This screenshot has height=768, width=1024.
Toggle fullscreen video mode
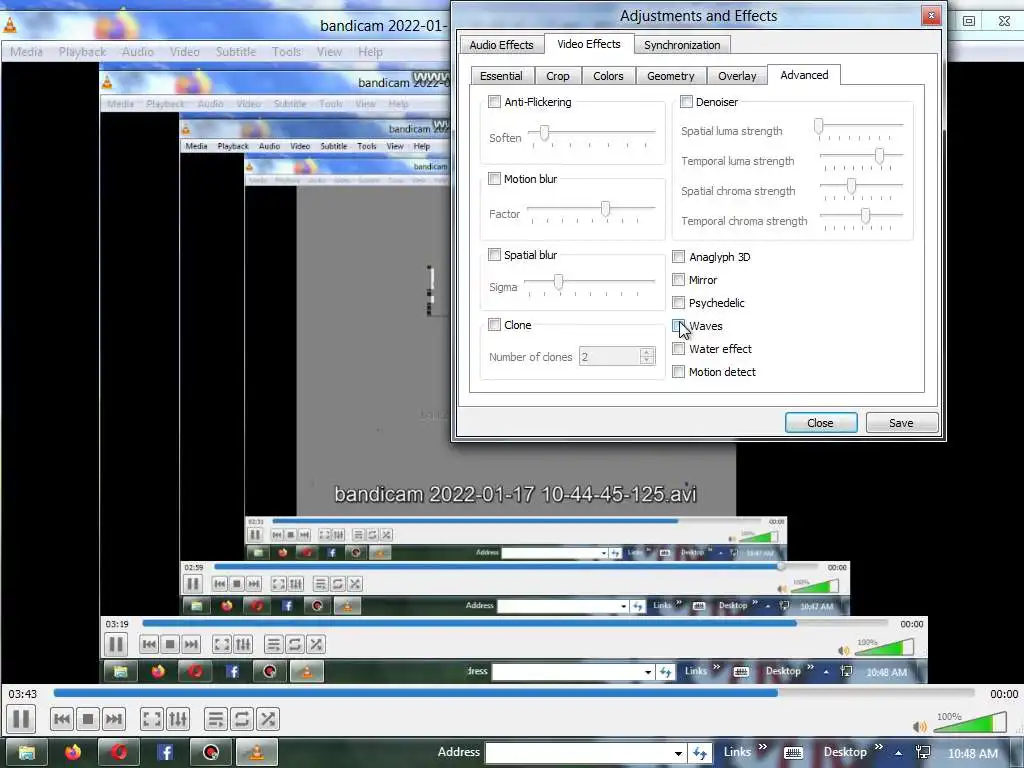pos(152,720)
